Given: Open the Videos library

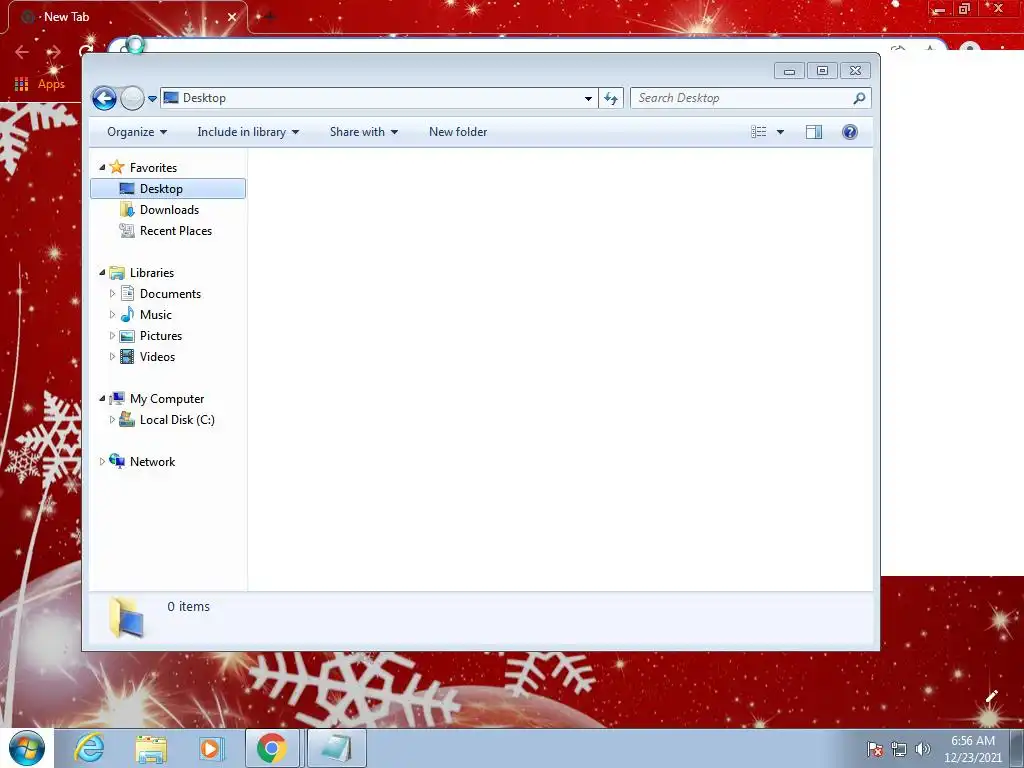Looking at the screenshot, I should [x=157, y=357].
